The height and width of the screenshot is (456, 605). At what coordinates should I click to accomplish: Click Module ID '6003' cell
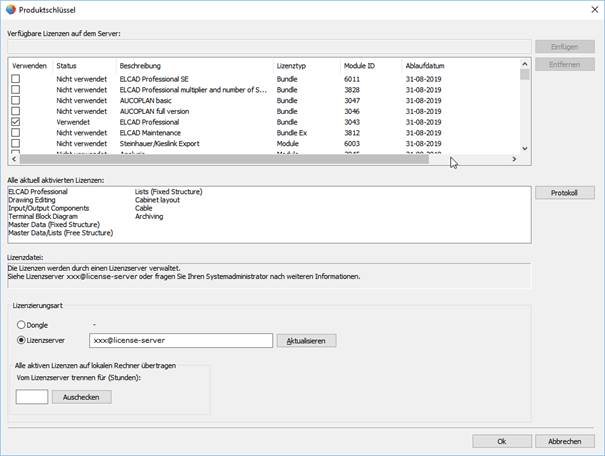[x=352, y=144]
